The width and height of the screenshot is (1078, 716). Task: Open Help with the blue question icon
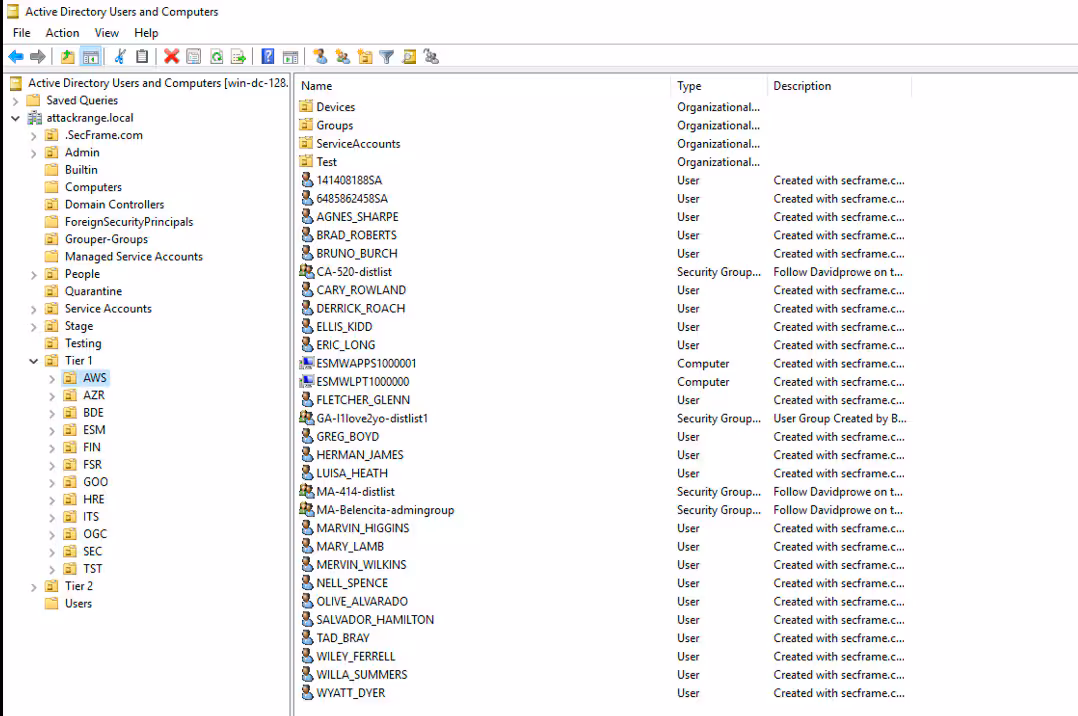coord(268,57)
